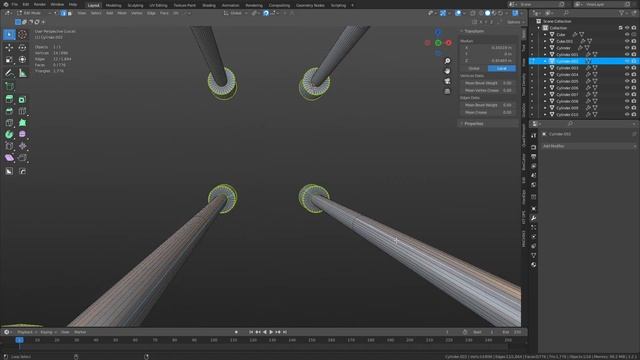Jump to timeline start button
Image resolution: width=640 pixels, height=360 pixels.
tap(251, 332)
